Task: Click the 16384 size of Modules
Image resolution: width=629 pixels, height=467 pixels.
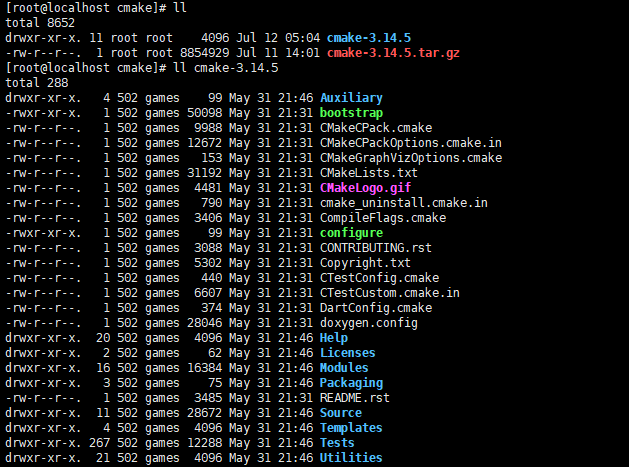Action: tap(204, 368)
